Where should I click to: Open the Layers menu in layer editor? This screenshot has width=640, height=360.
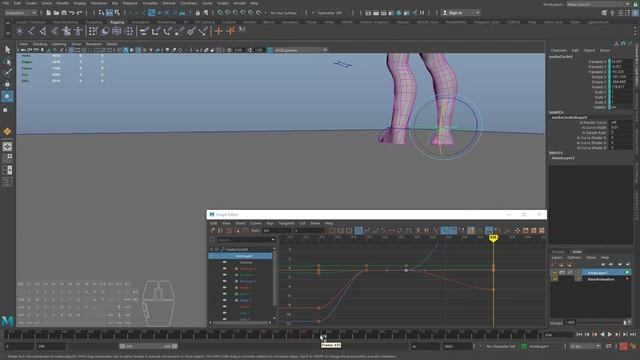coord(557,258)
